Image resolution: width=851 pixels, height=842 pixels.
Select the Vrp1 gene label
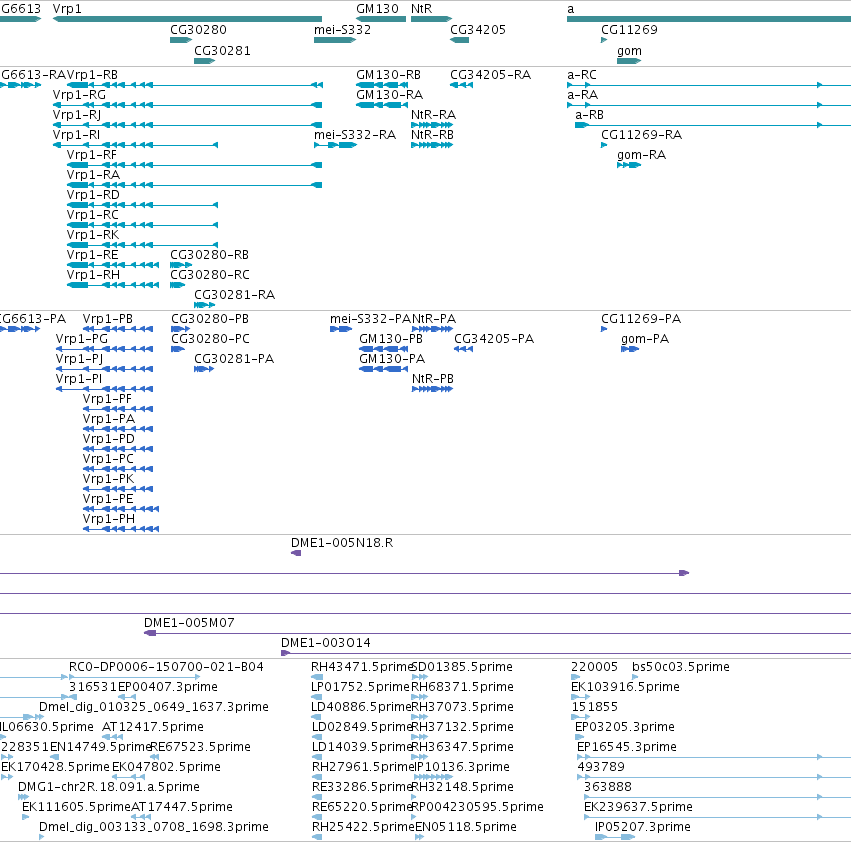point(67,9)
